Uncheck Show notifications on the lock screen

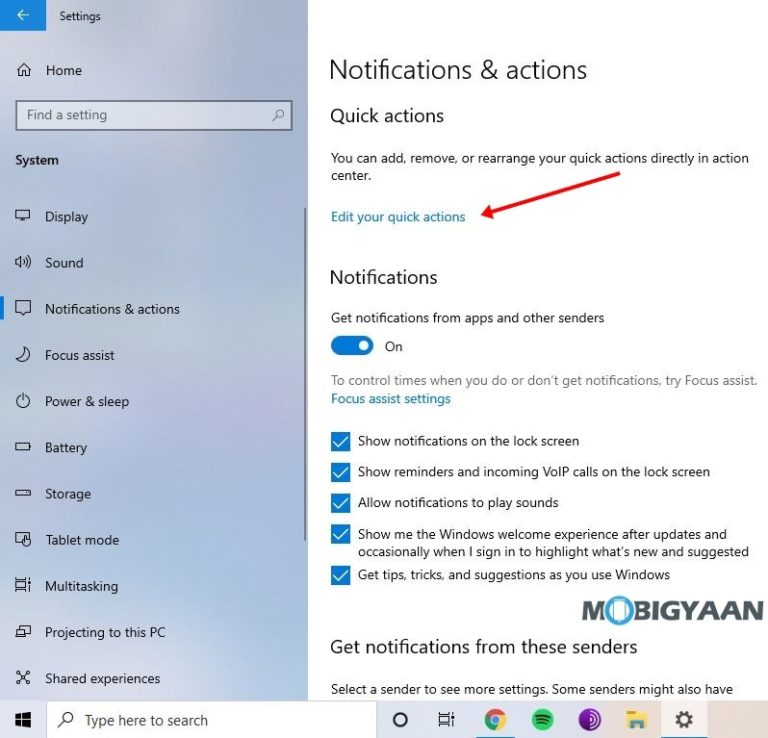[x=340, y=441]
